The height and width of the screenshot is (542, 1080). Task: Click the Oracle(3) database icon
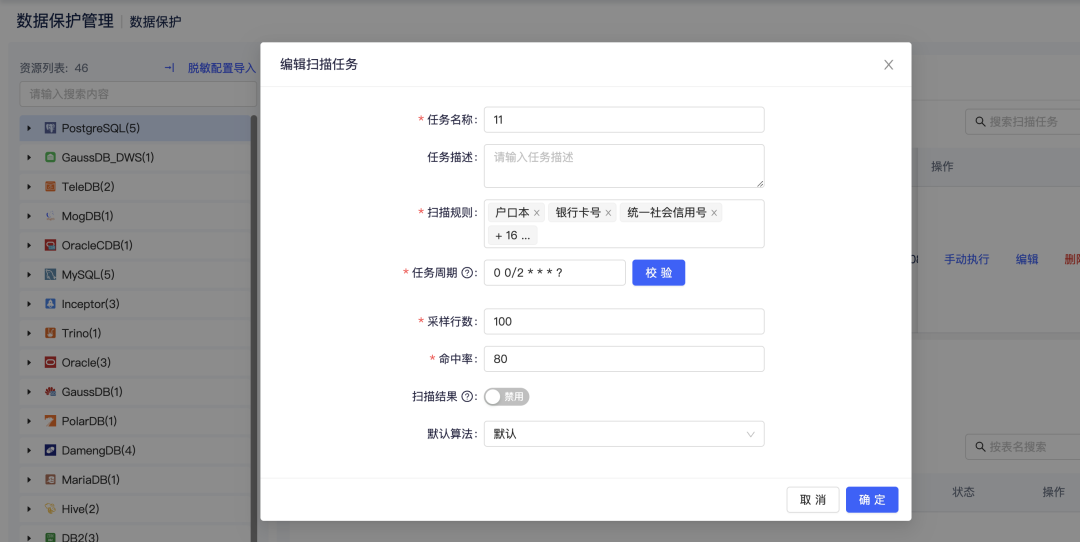coord(50,362)
